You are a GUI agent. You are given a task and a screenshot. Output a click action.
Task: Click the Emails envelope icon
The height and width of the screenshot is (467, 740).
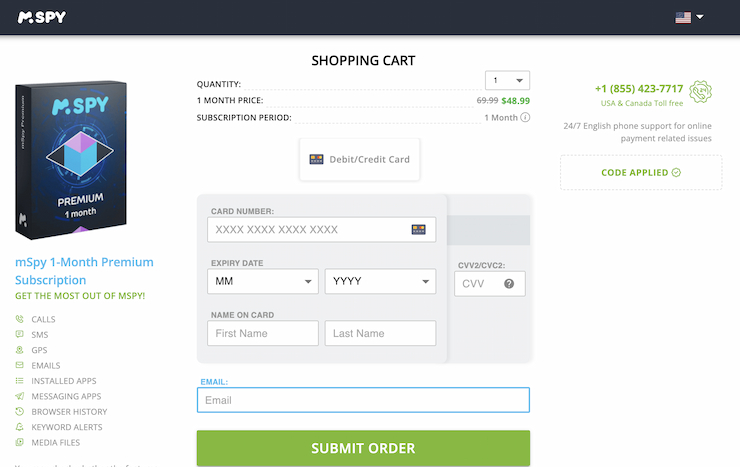point(19,365)
